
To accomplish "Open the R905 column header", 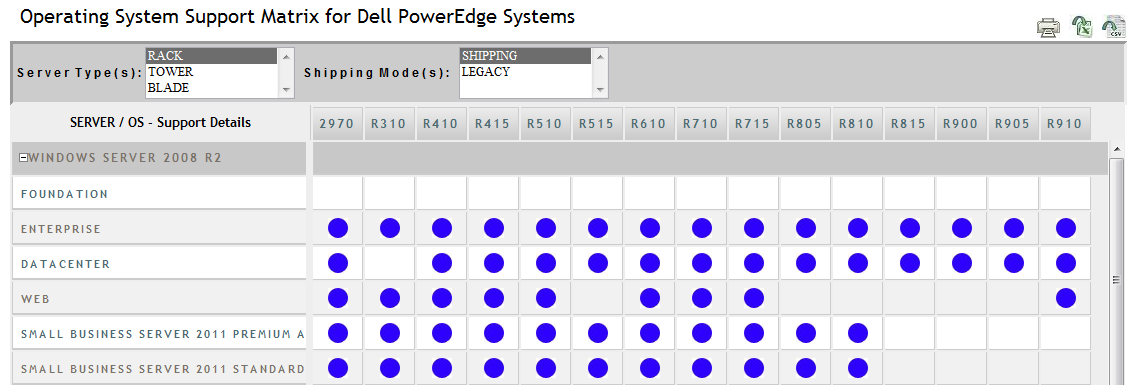I will pyautogui.click(x=1012, y=124).
